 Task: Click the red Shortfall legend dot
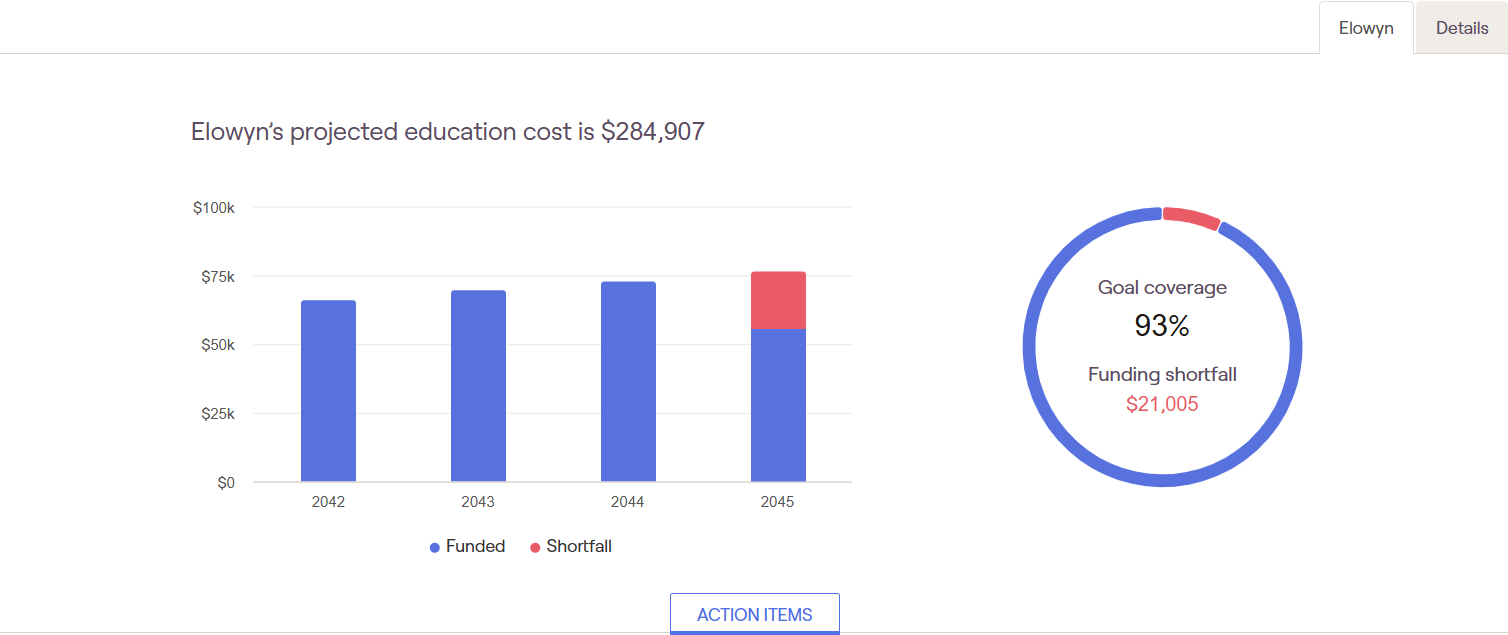coord(535,547)
